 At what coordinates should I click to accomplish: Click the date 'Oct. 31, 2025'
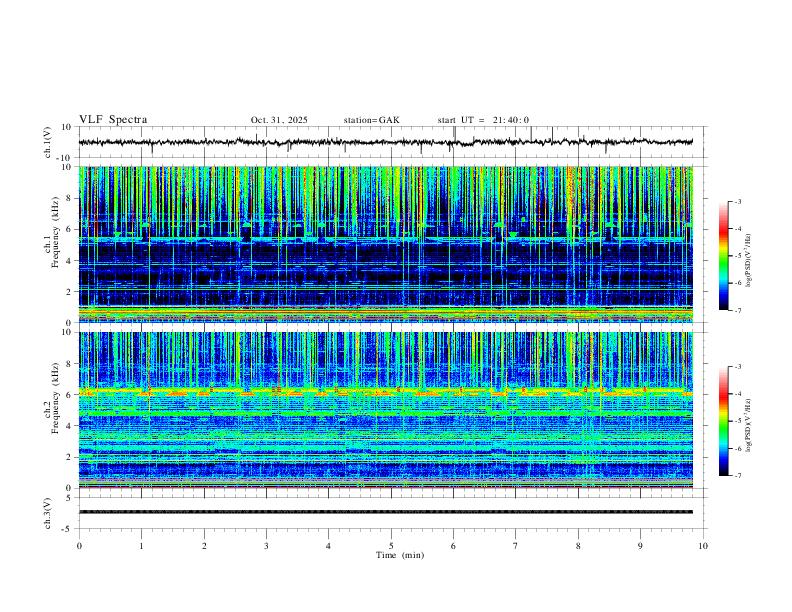pyautogui.click(x=279, y=120)
